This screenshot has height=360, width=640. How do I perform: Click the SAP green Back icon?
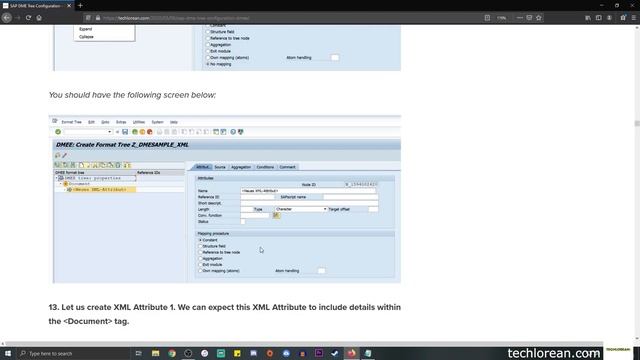click(x=135, y=132)
